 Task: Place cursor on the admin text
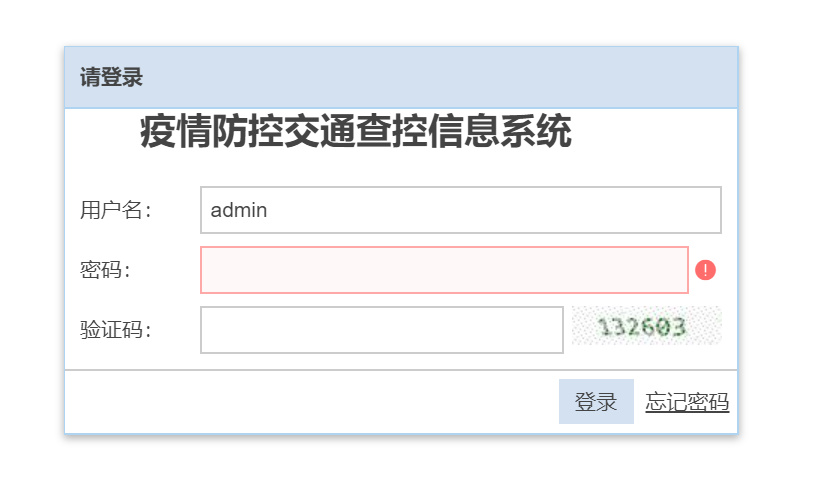pos(239,210)
